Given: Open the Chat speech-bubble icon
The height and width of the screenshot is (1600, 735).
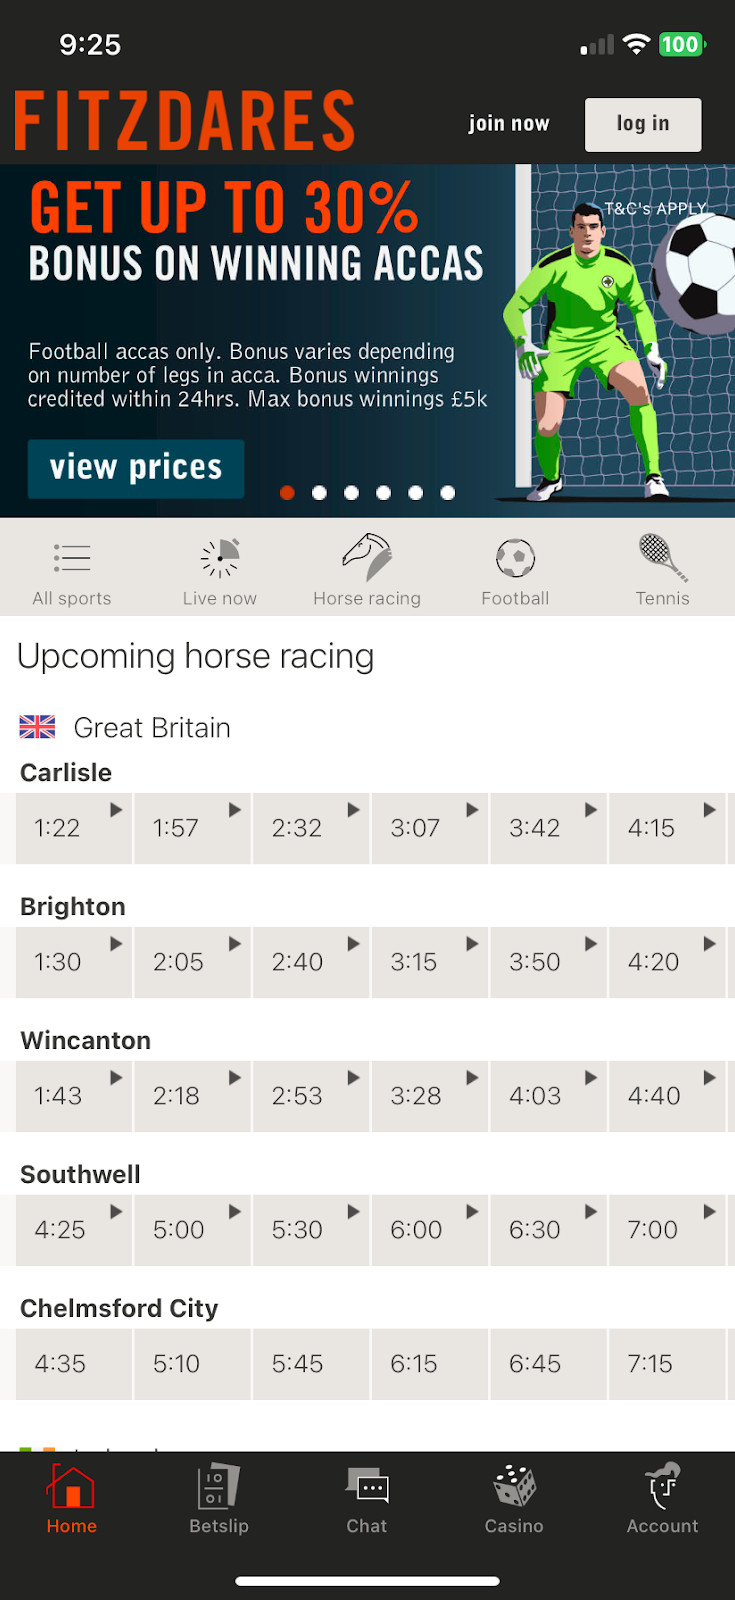Looking at the screenshot, I should (367, 1487).
